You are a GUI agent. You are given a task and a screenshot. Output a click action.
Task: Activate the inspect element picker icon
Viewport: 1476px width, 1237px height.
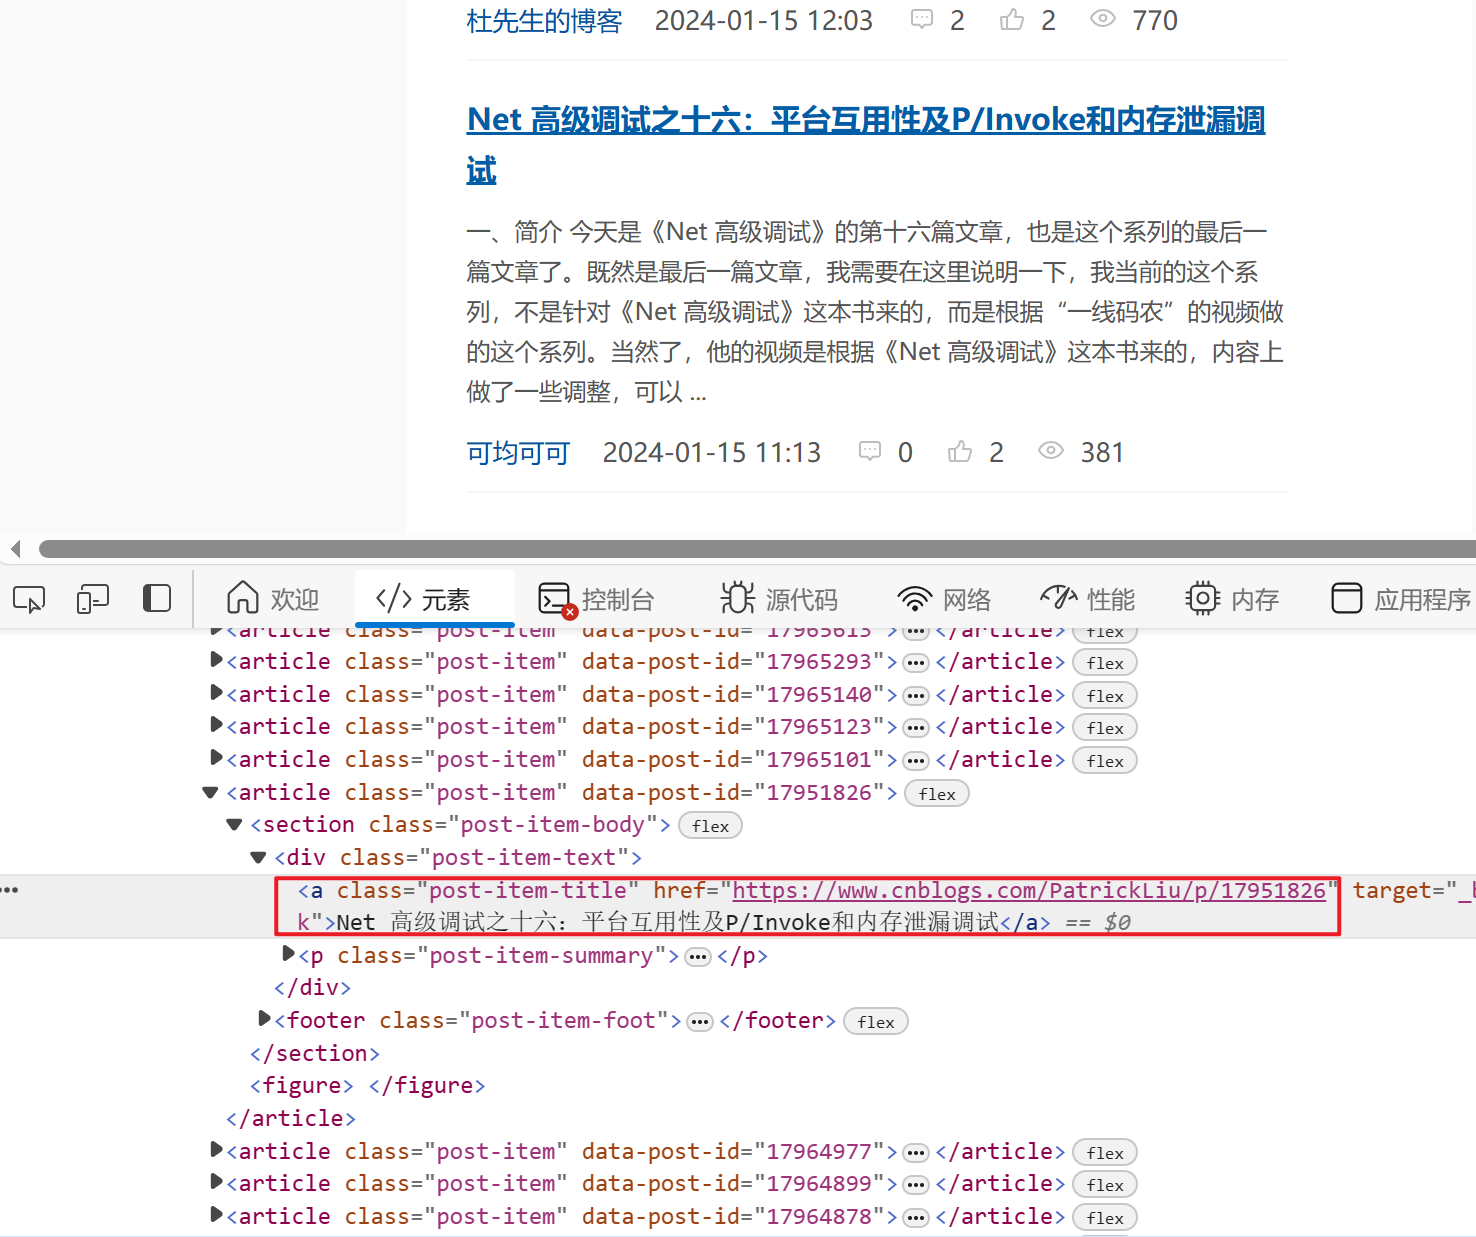(x=29, y=599)
